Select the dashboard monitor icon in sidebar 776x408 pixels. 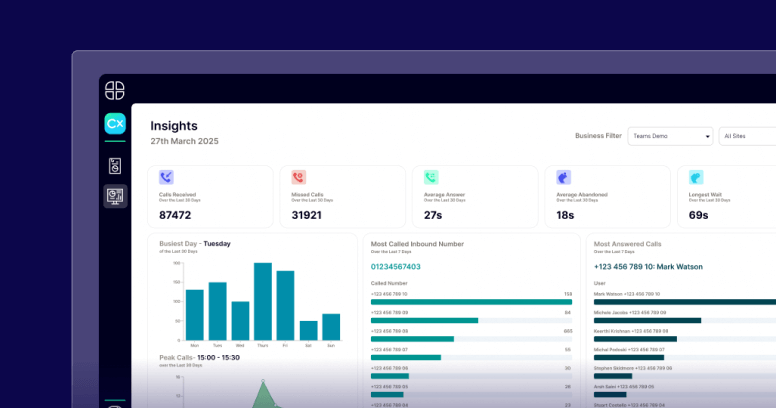pyautogui.click(x=115, y=196)
